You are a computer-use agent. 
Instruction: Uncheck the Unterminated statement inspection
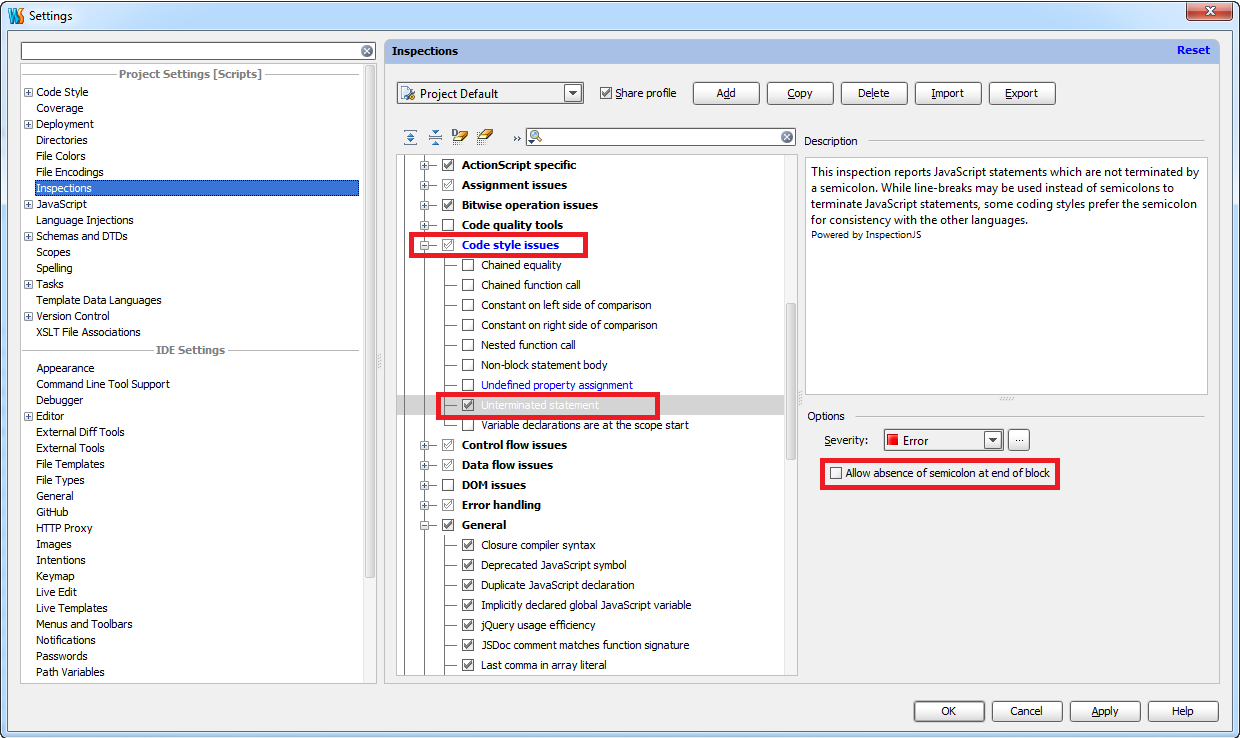[468, 405]
